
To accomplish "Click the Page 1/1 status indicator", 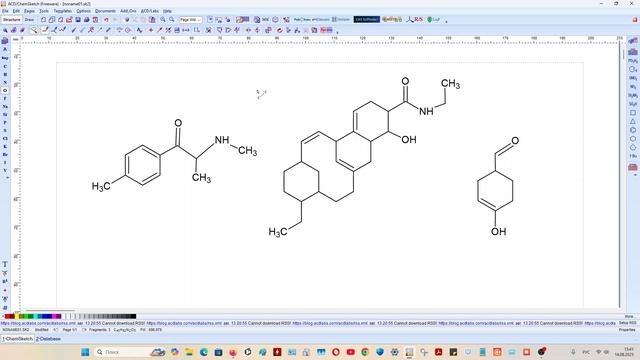I will [x=70, y=330].
